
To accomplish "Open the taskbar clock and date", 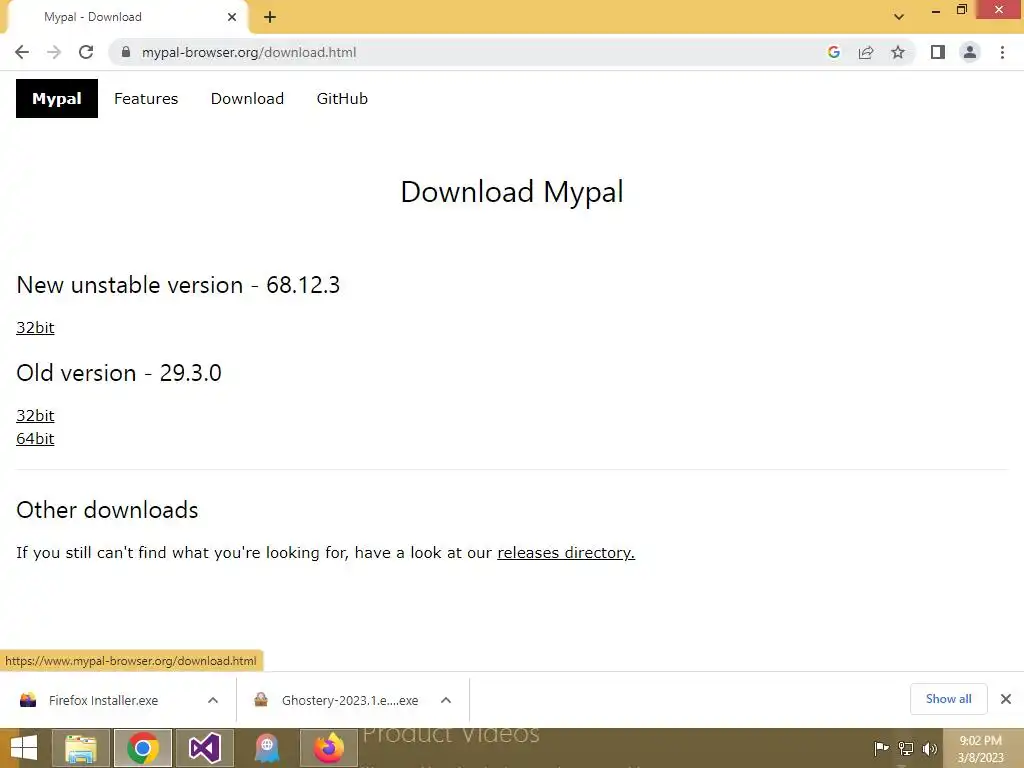I will coord(980,749).
